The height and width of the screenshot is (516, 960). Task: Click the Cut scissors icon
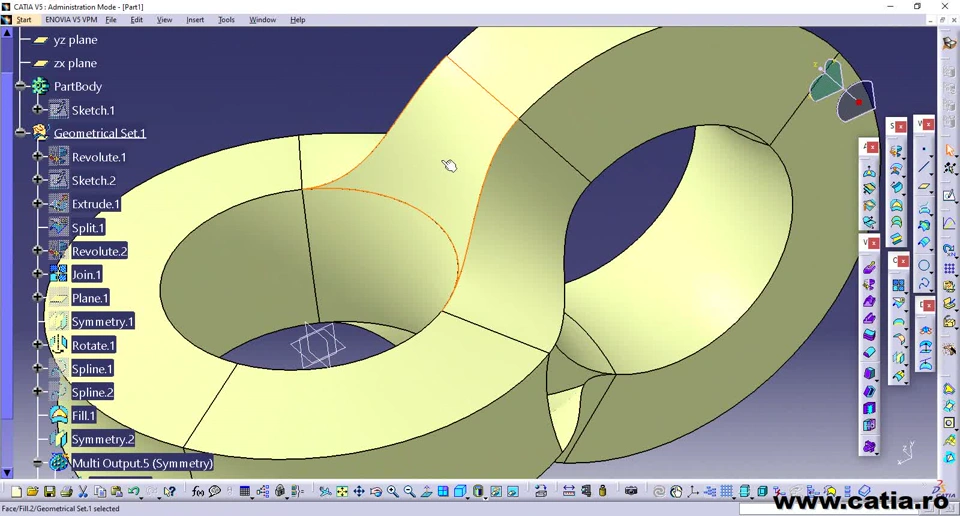coord(83,492)
